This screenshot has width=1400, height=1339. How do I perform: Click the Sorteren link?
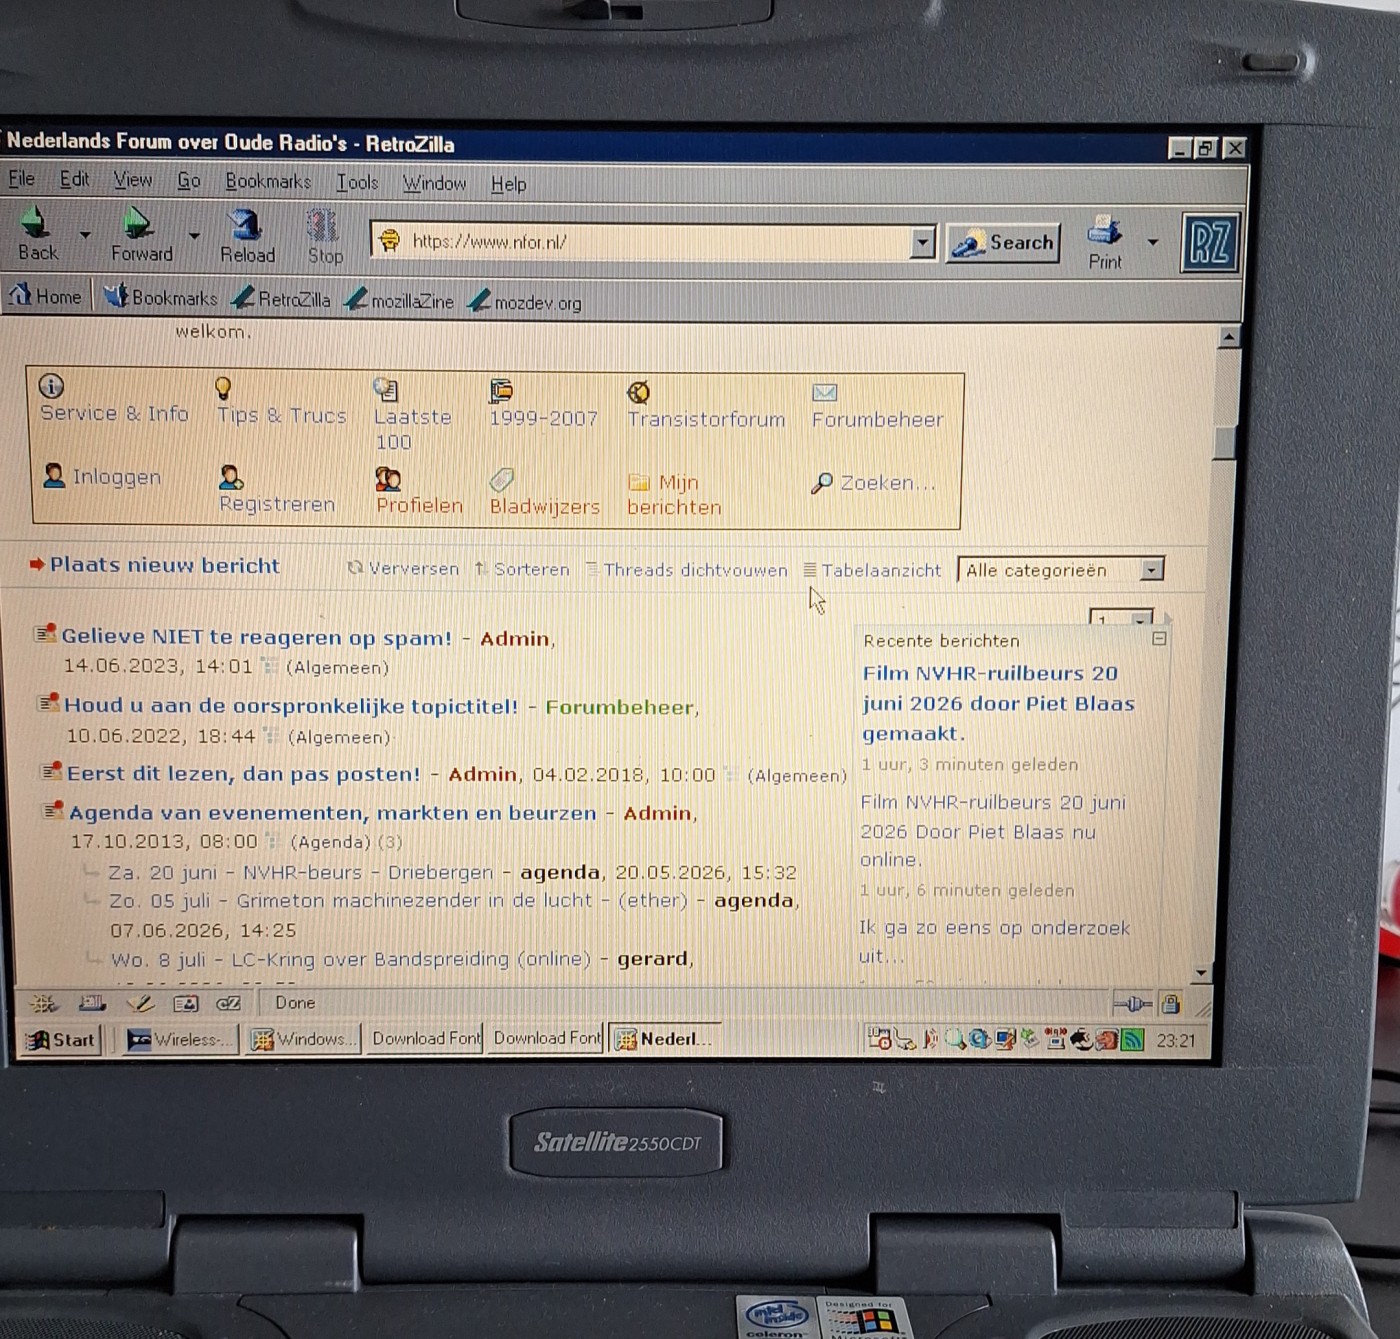pos(531,569)
